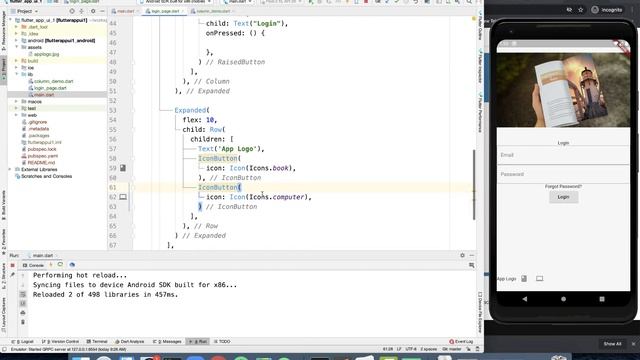
Task: Toggle scroll-to-end icon in console gutter
Action: [23, 303]
